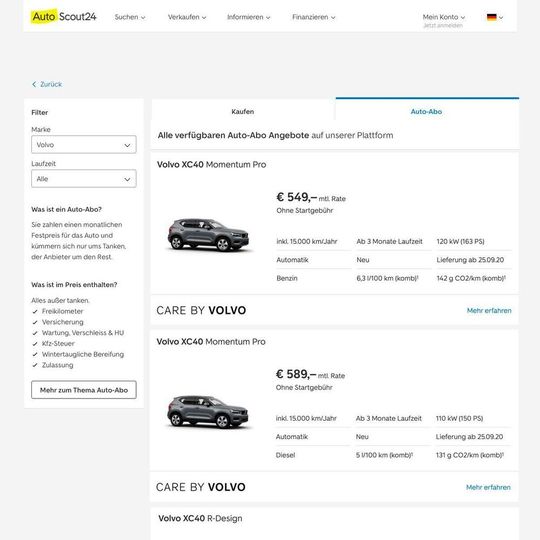This screenshot has width=540, height=540.
Task: Open the Suchen navigation menu
Action: 130,17
